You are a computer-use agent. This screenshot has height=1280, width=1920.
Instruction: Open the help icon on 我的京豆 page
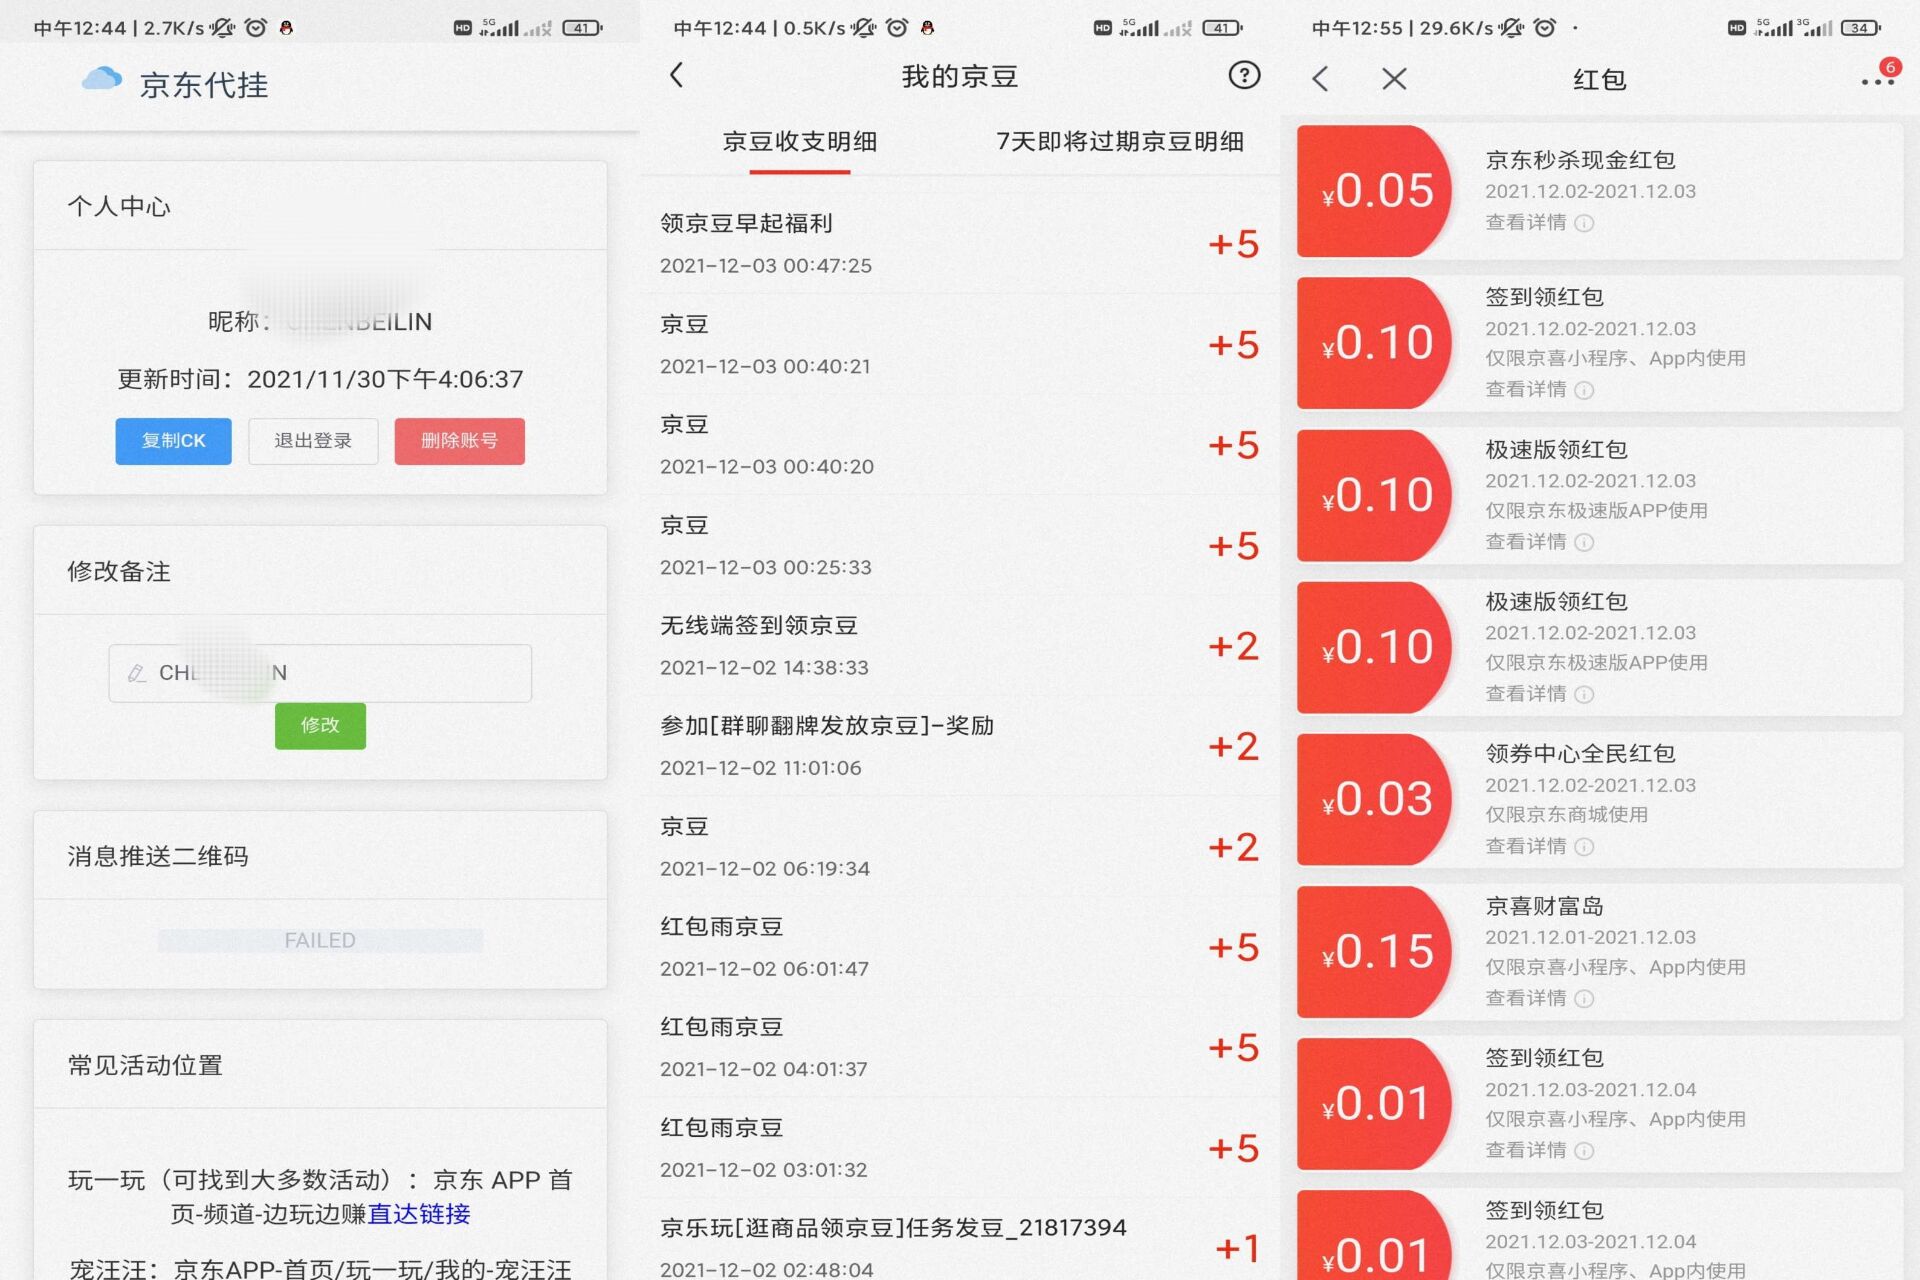coord(1243,75)
